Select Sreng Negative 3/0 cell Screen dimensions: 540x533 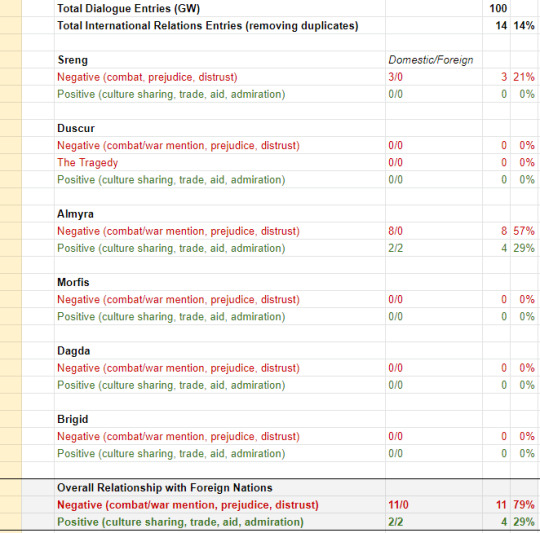[x=434, y=77]
